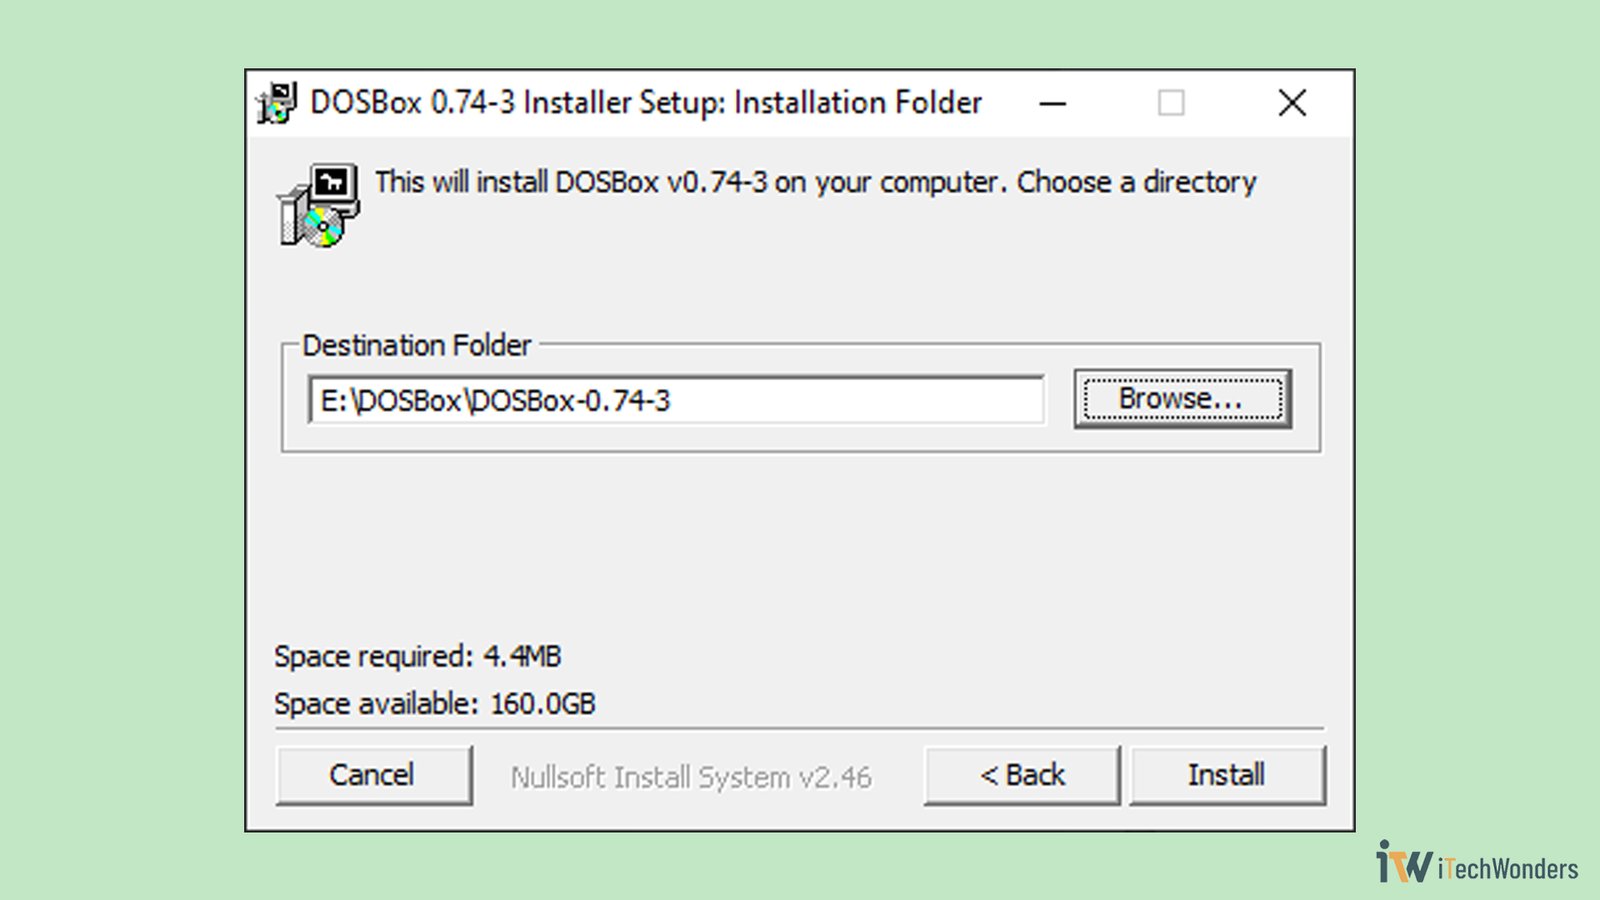1600x900 pixels.
Task: Cancel the DOSBox installation
Action: point(373,775)
